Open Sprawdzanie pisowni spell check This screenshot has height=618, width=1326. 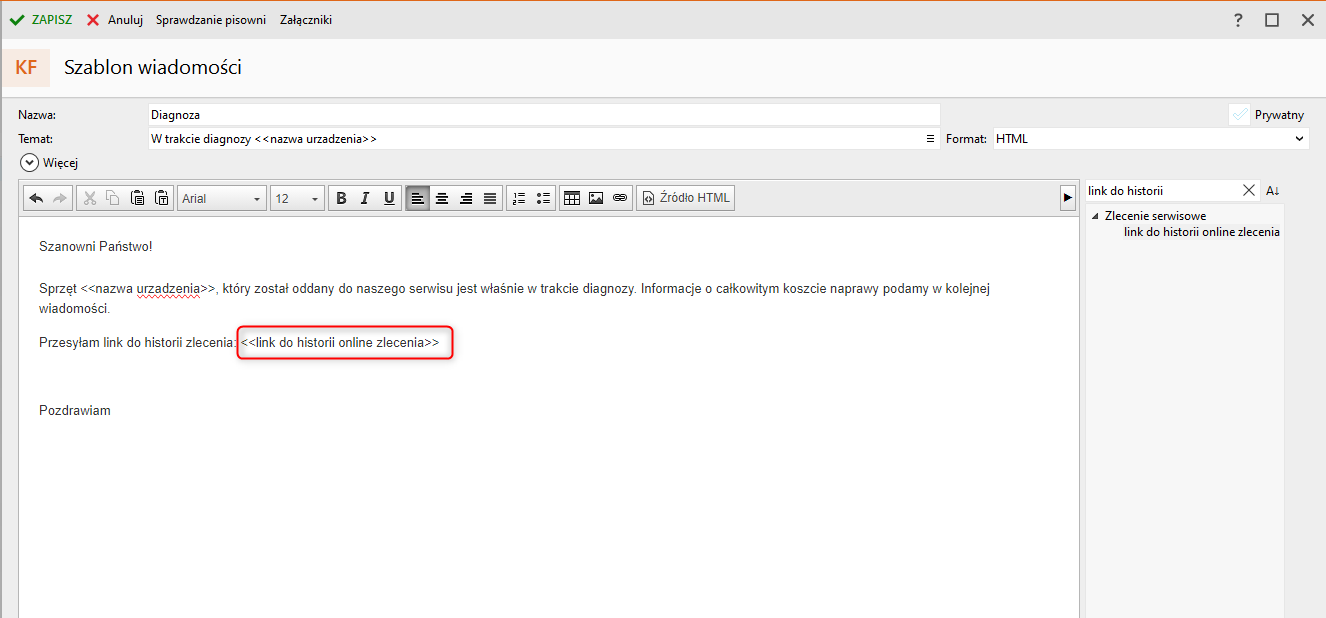click(211, 20)
